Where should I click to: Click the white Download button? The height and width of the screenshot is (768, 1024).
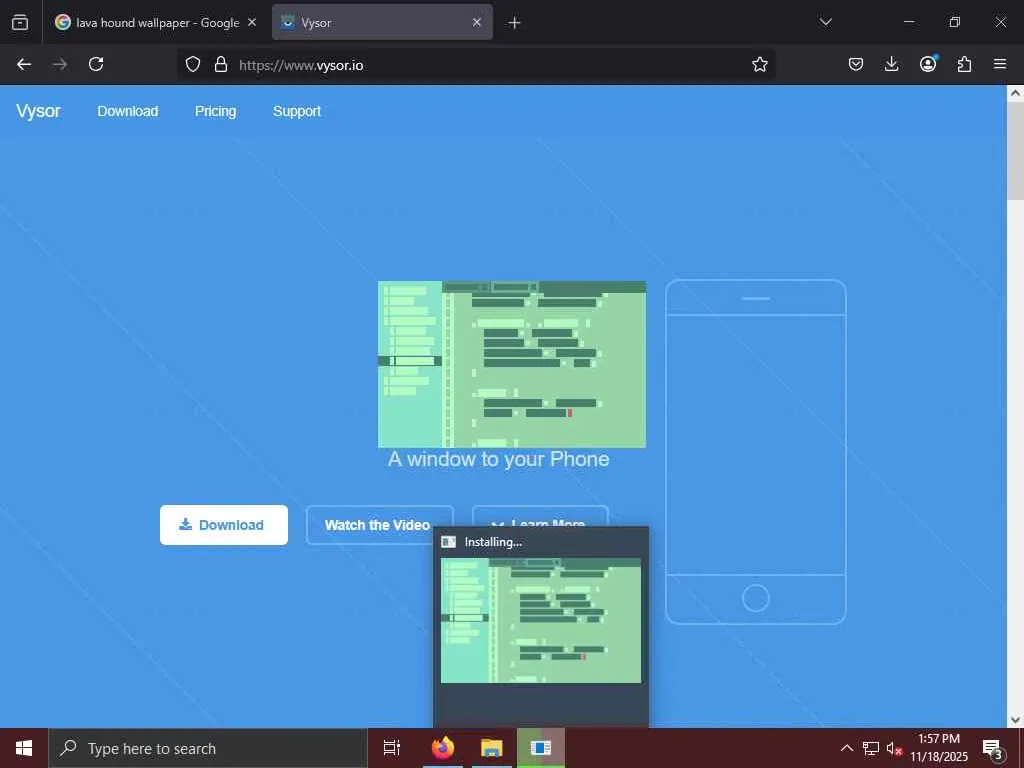coord(224,525)
